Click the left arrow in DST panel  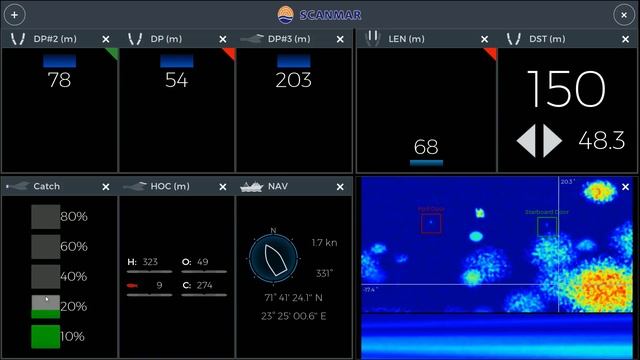coord(526,140)
